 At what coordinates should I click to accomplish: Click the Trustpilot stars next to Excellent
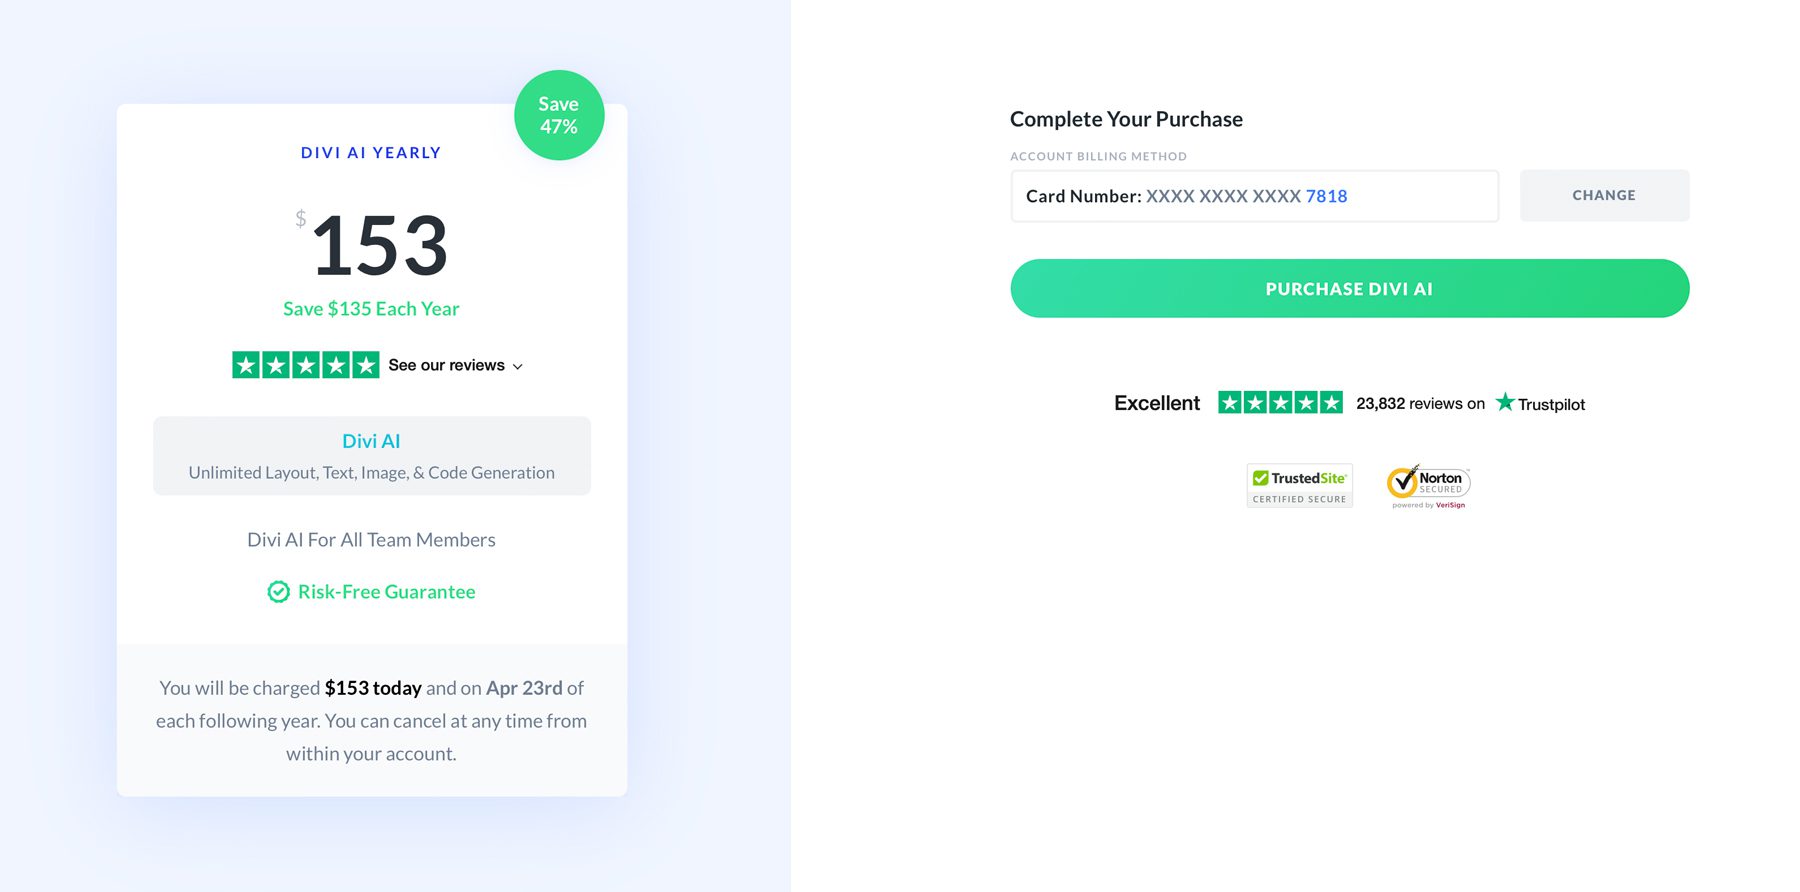pyautogui.click(x=1280, y=402)
